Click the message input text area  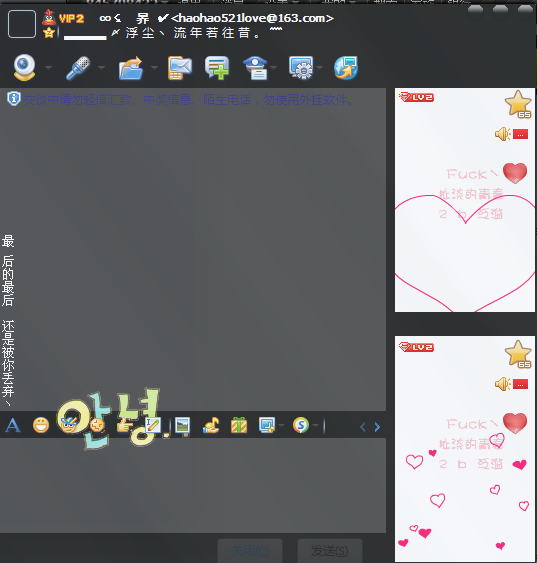[193, 485]
